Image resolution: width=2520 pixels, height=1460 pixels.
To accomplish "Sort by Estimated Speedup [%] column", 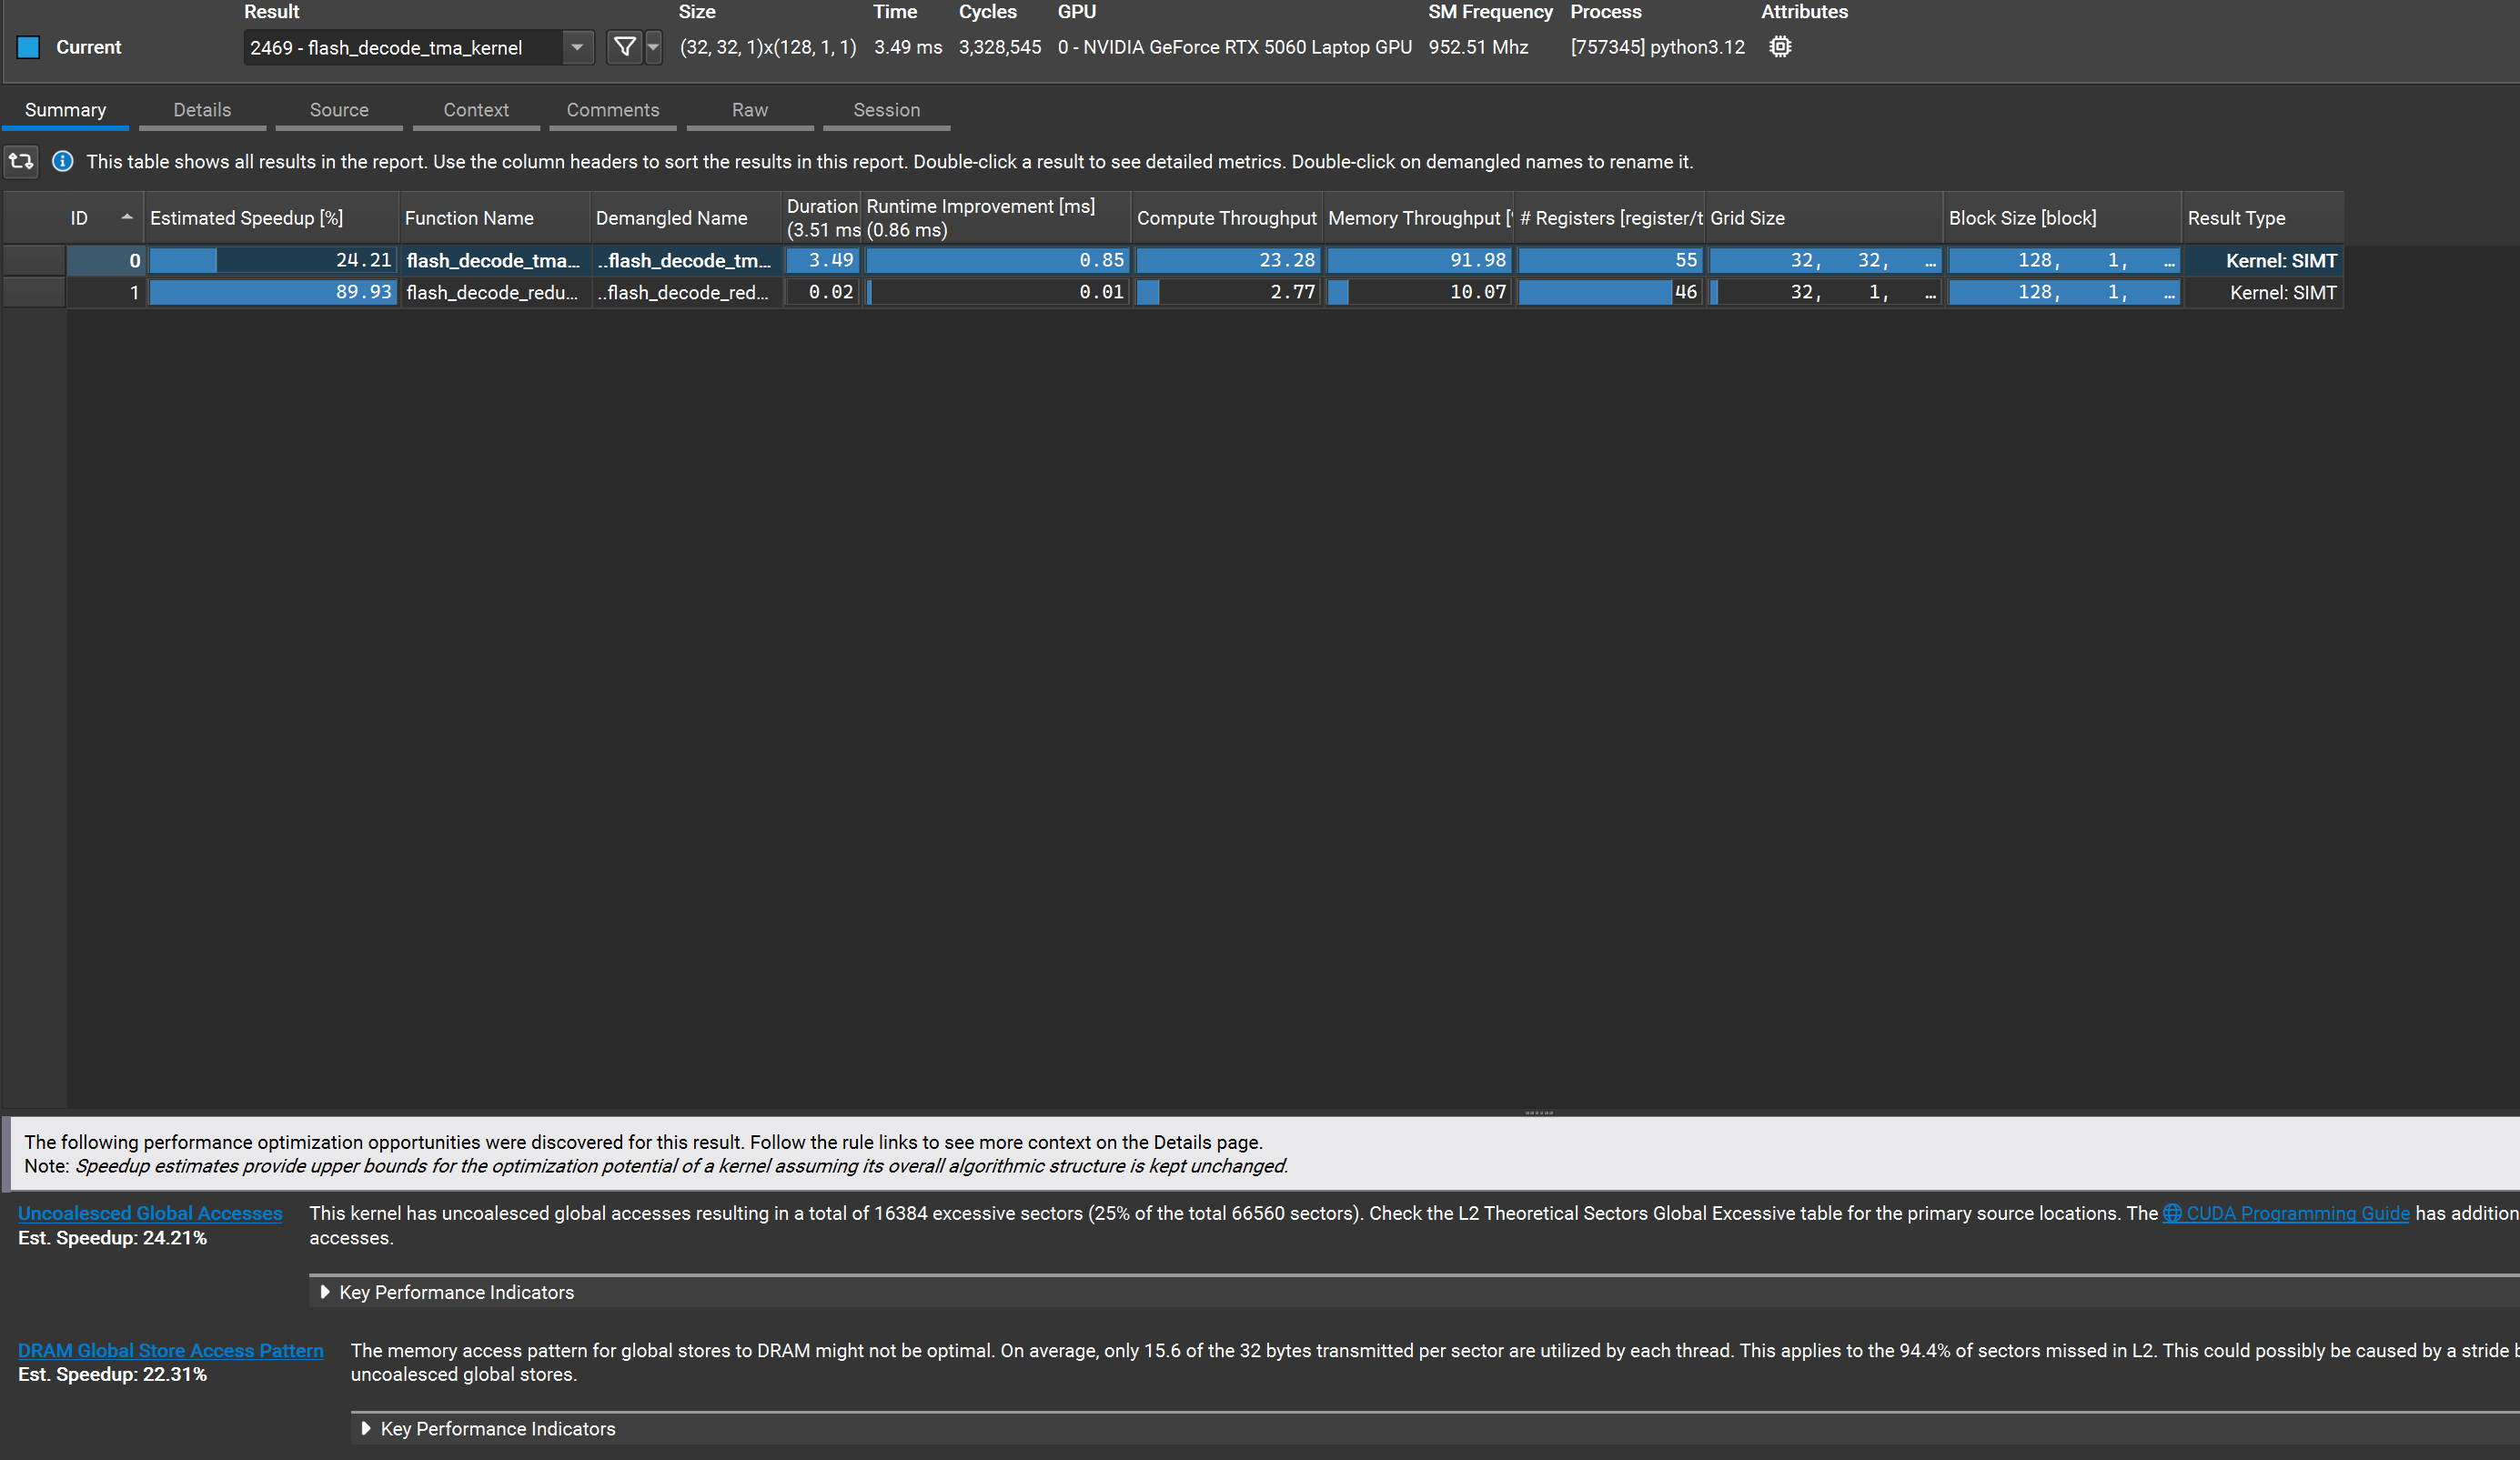I will pyautogui.click(x=271, y=218).
